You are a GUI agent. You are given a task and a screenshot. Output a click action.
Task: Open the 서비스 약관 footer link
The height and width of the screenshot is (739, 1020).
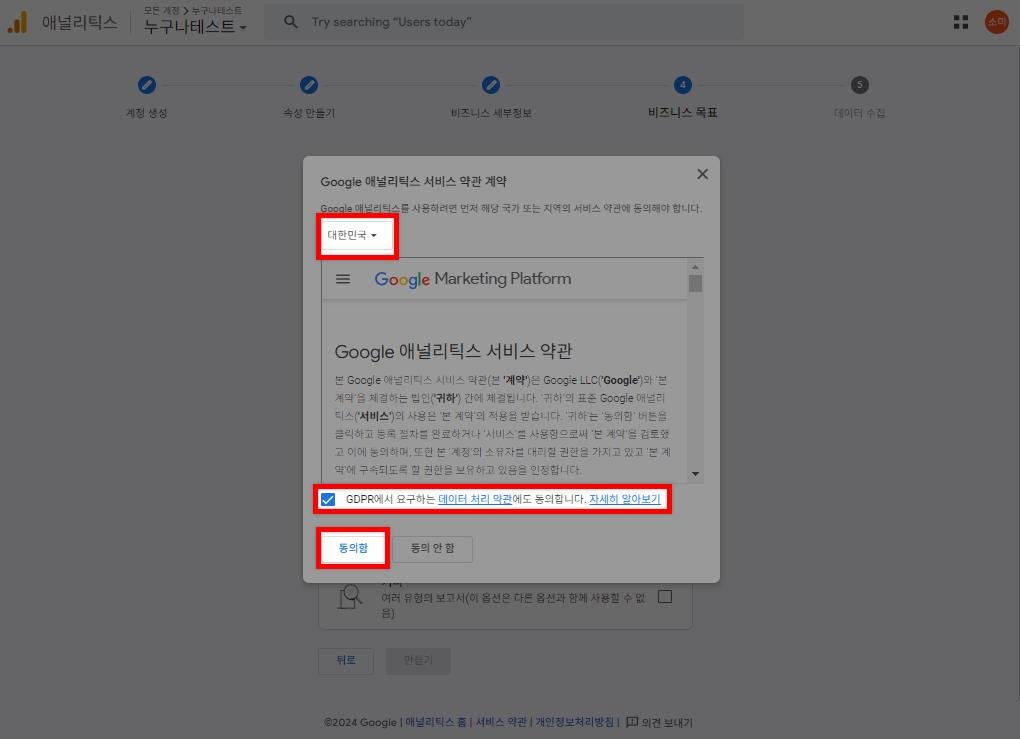[x=501, y=722]
